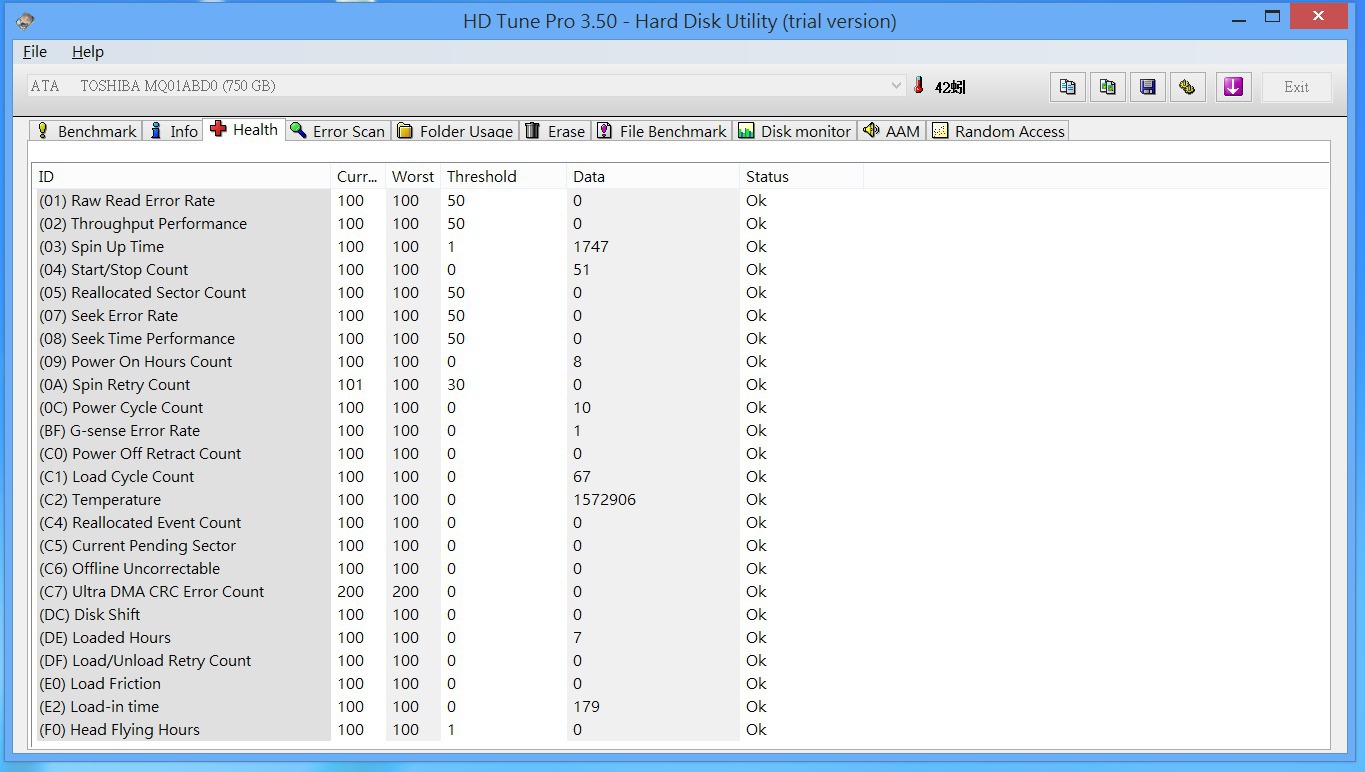
Task: Switch to the Error Scan tab
Action: (x=338, y=131)
